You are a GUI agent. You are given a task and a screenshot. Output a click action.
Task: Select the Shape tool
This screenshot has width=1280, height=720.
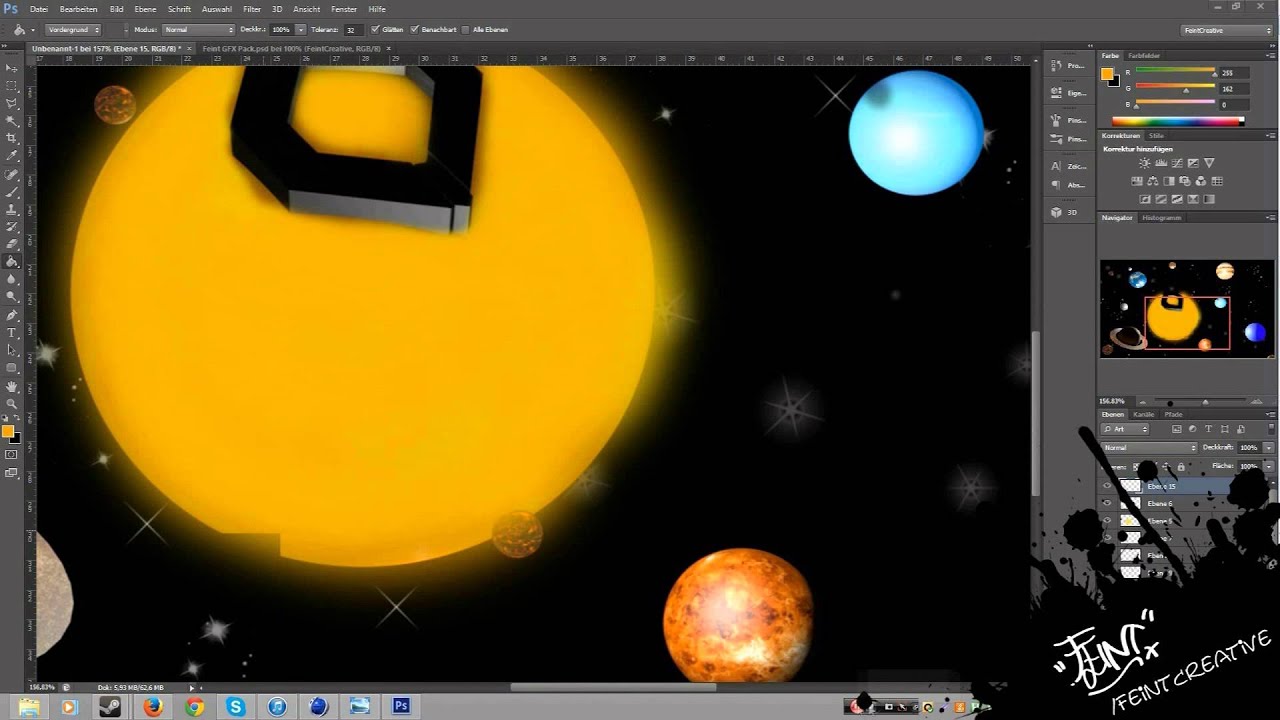coord(12,368)
